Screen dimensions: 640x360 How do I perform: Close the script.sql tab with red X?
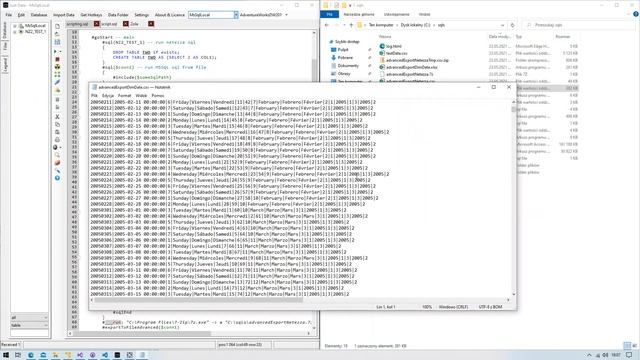tap(126, 24)
